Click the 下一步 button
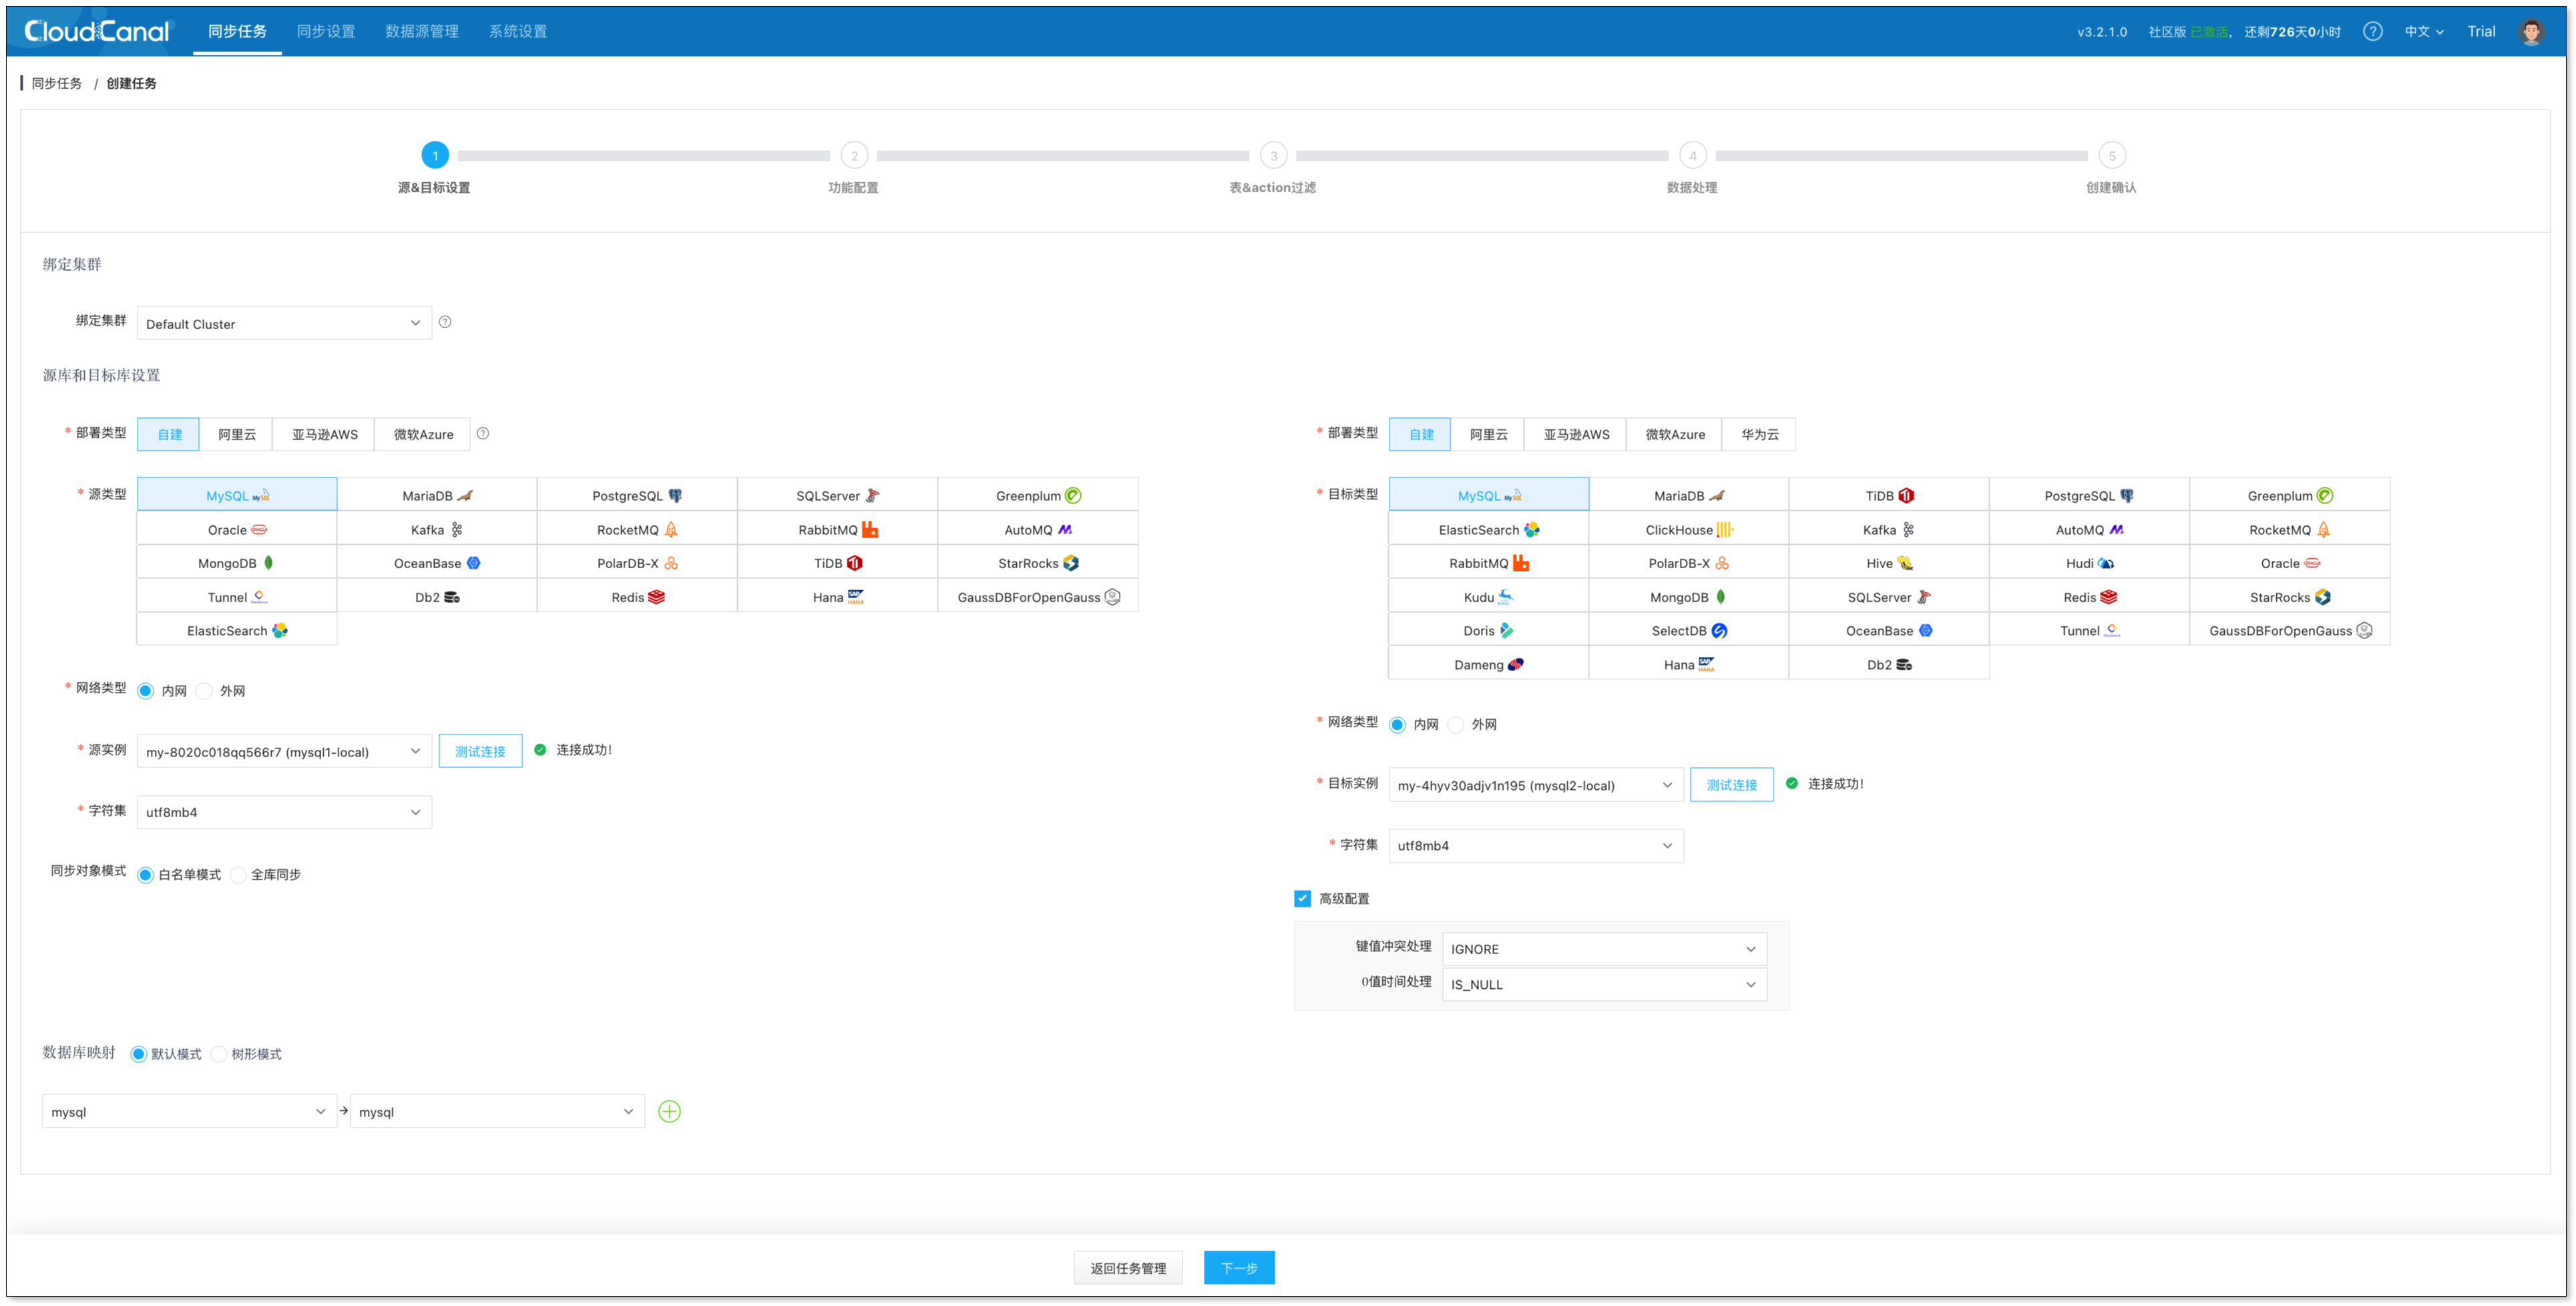Screen dimensions: 2576x1306 (1238, 1268)
